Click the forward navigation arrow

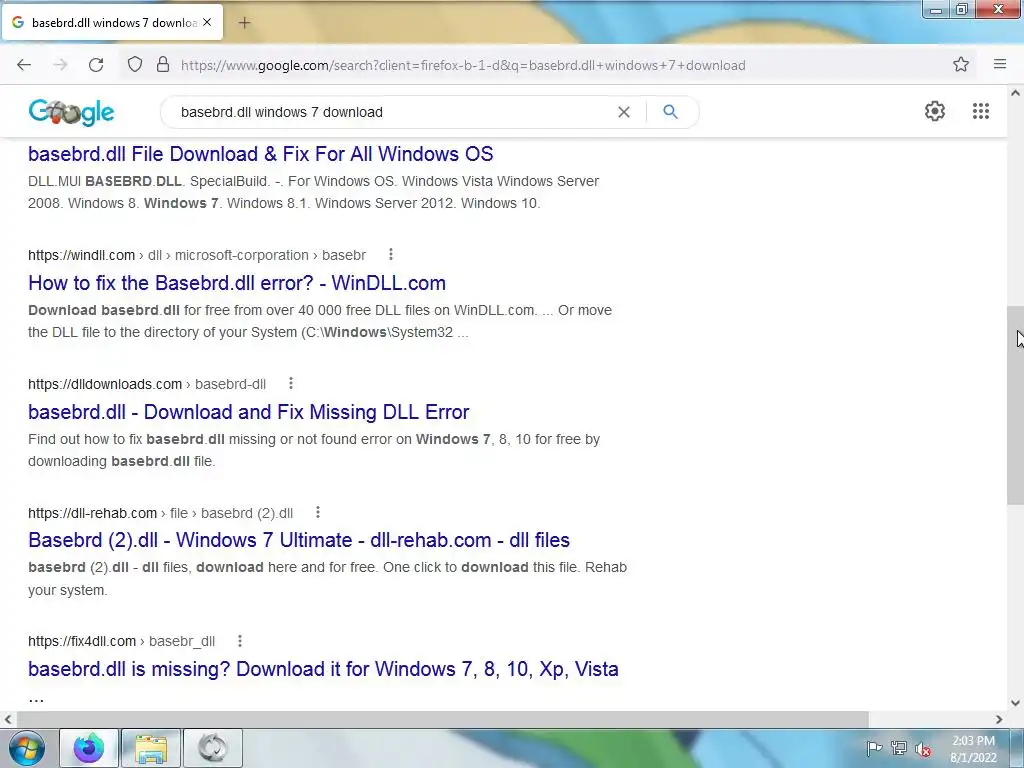click(x=60, y=65)
